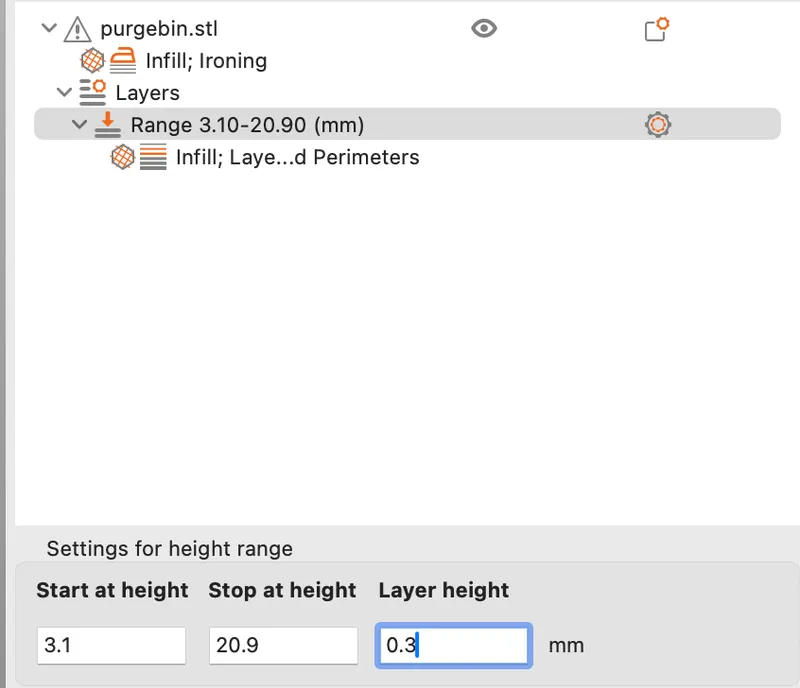This screenshot has width=800, height=688.
Task: Click the gear icon on the Range row
Action: (658, 125)
